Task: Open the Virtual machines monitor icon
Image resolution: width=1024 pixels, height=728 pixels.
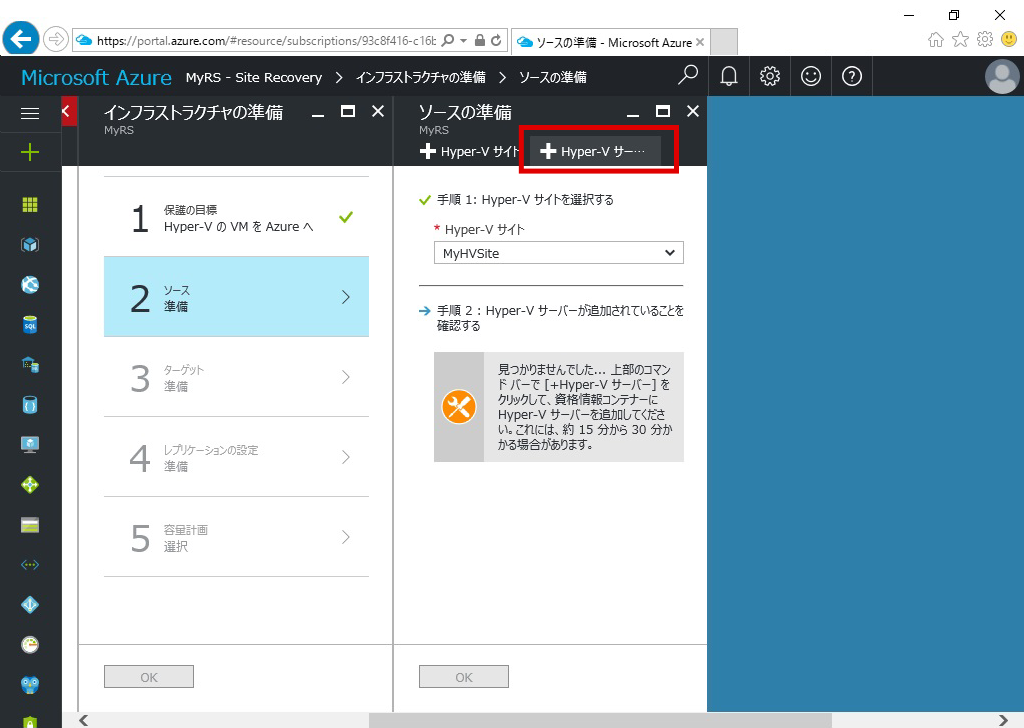Action: [x=30, y=445]
